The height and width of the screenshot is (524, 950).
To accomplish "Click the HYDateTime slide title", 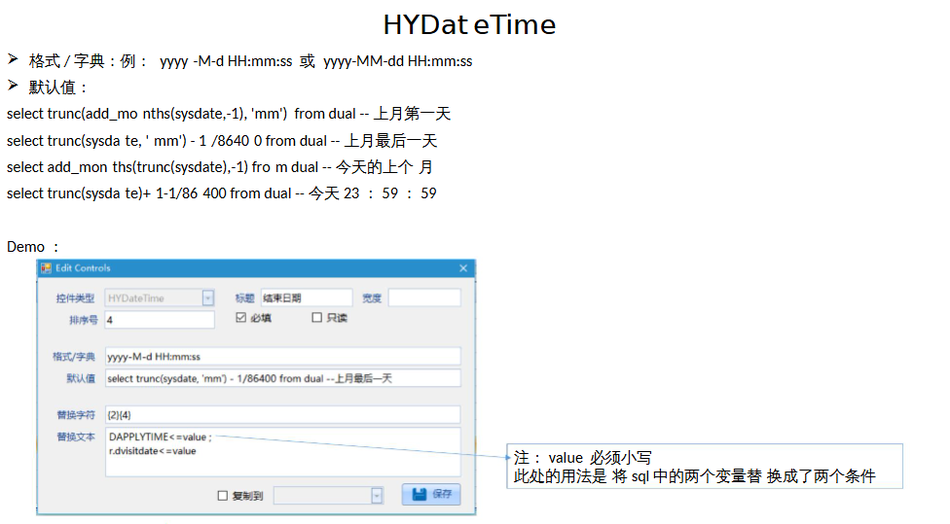I will [x=469, y=24].
